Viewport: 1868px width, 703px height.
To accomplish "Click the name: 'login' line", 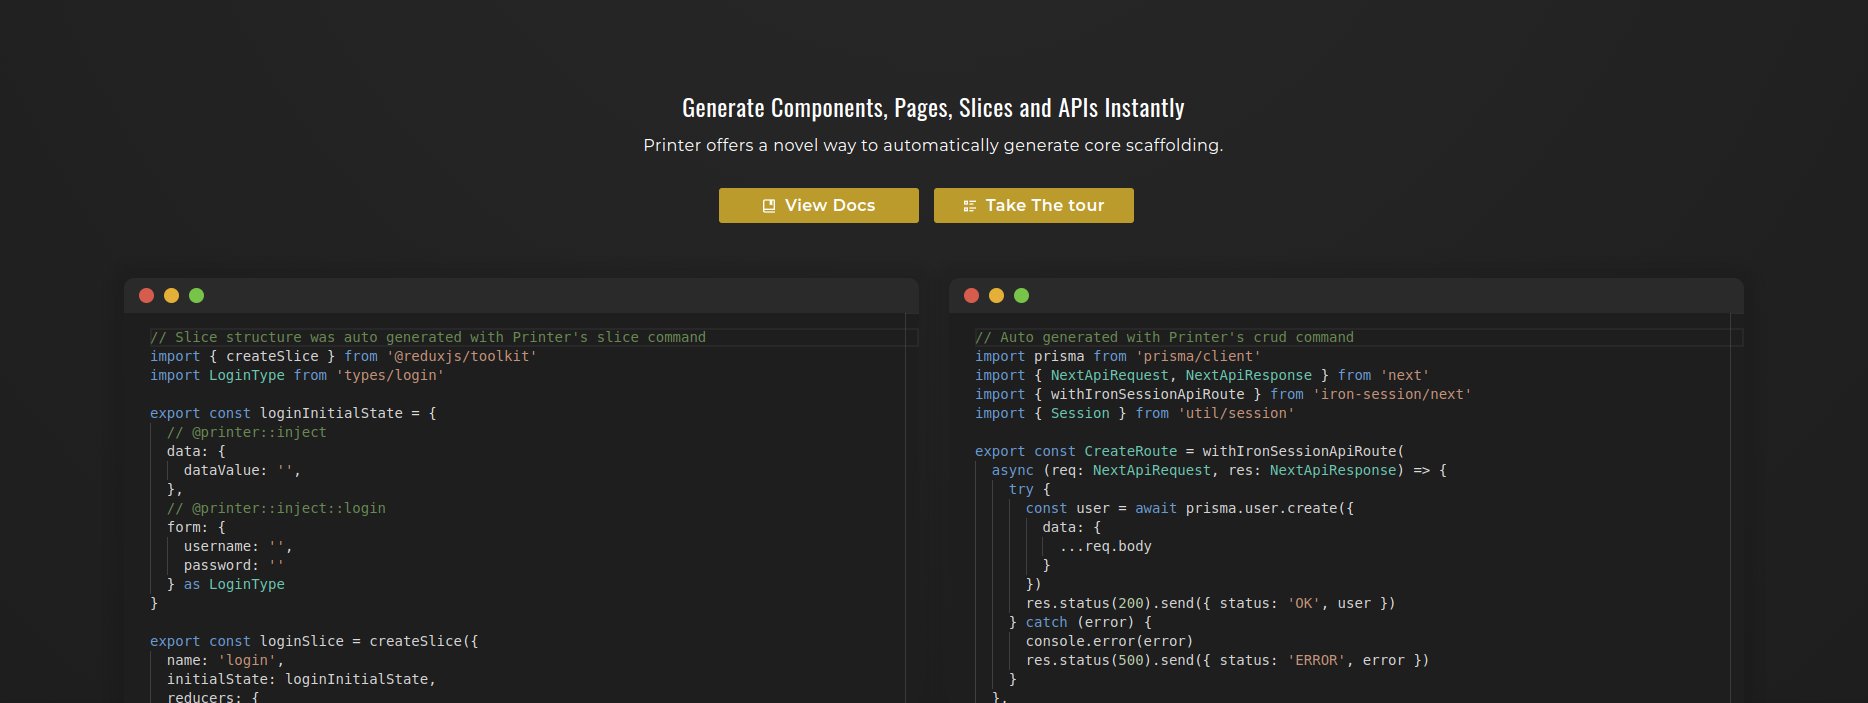I will tap(226, 660).
